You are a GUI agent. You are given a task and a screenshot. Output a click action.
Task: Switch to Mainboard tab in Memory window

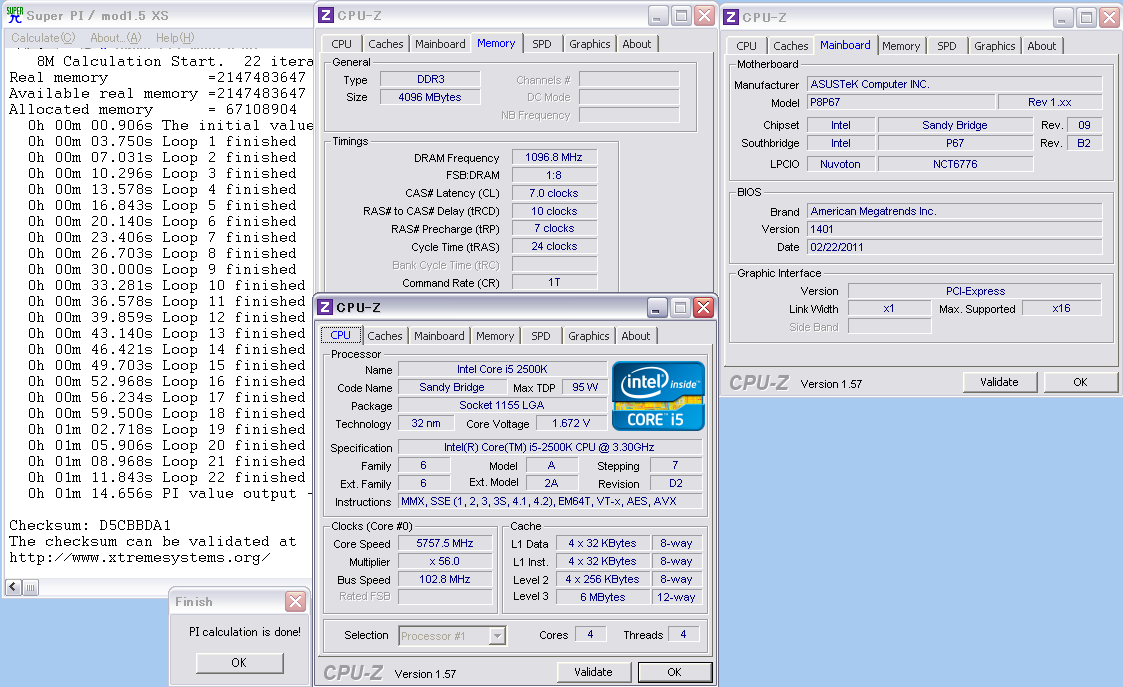tap(440, 44)
